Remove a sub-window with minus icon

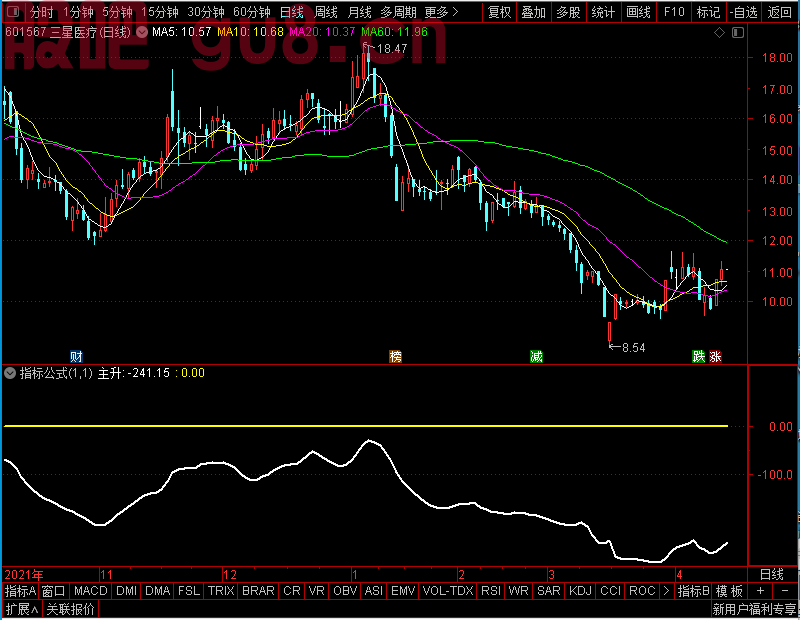tap(785, 591)
